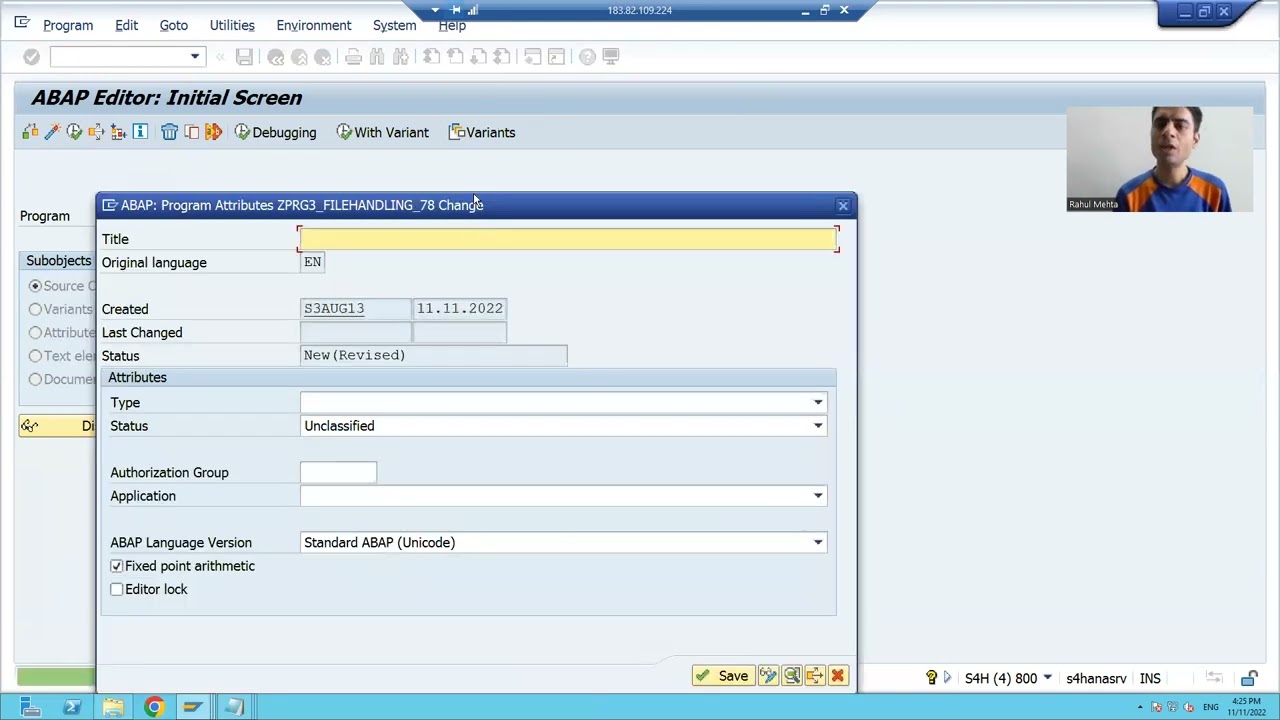Viewport: 1280px width, 720px height.
Task: Select the Variants radio button
Action: (x=35, y=309)
